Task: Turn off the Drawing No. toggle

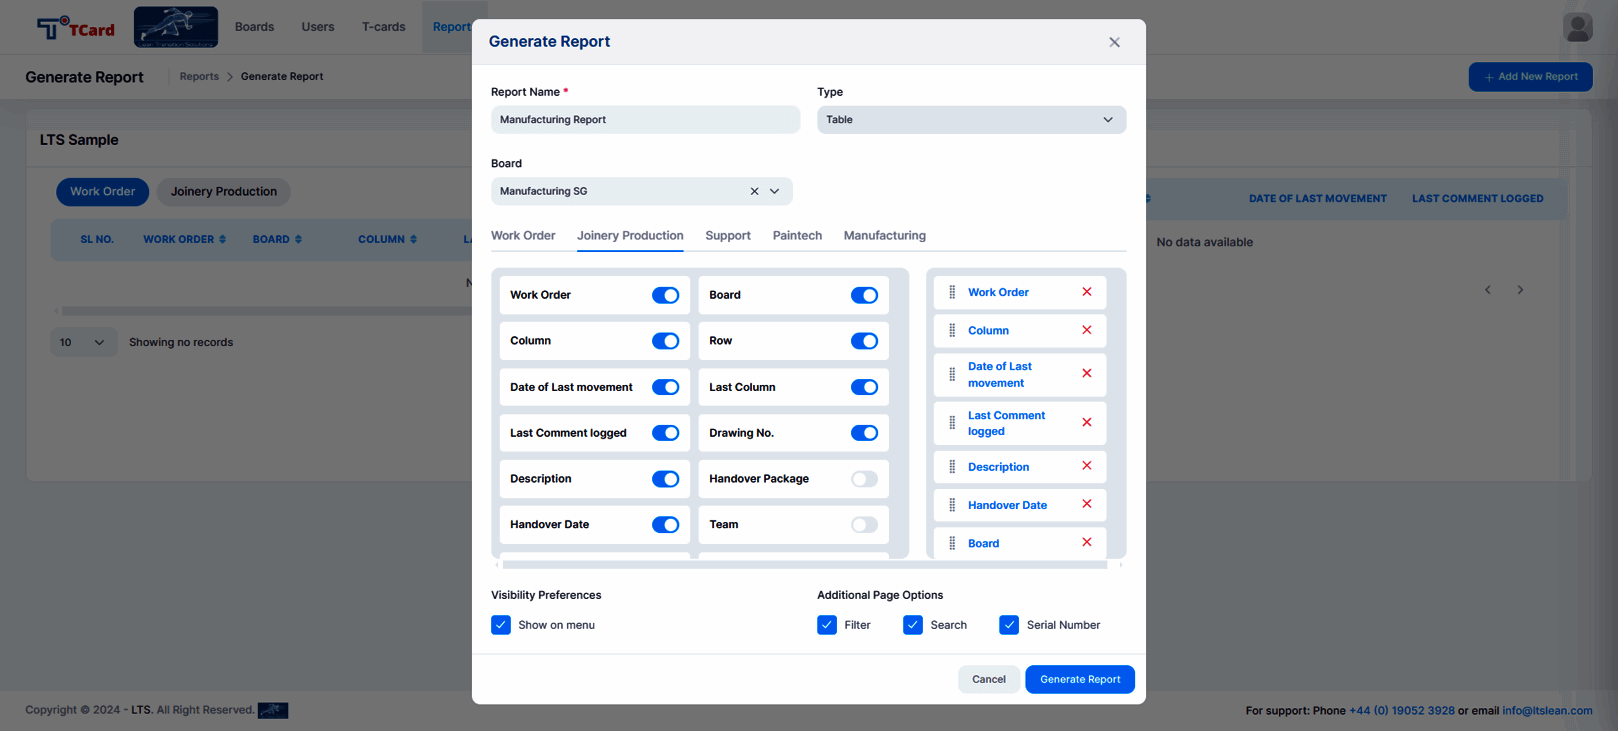Action: point(864,433)
